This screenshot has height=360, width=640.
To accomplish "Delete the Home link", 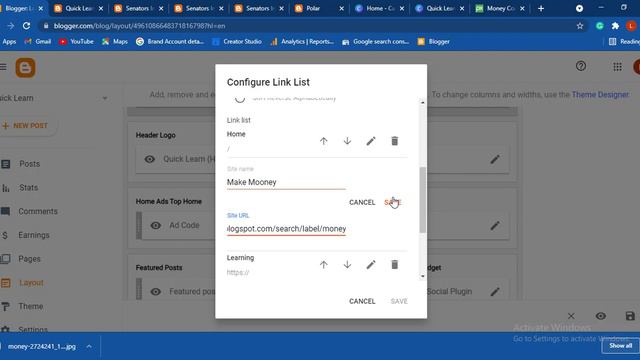I will (x=394, y=141).
